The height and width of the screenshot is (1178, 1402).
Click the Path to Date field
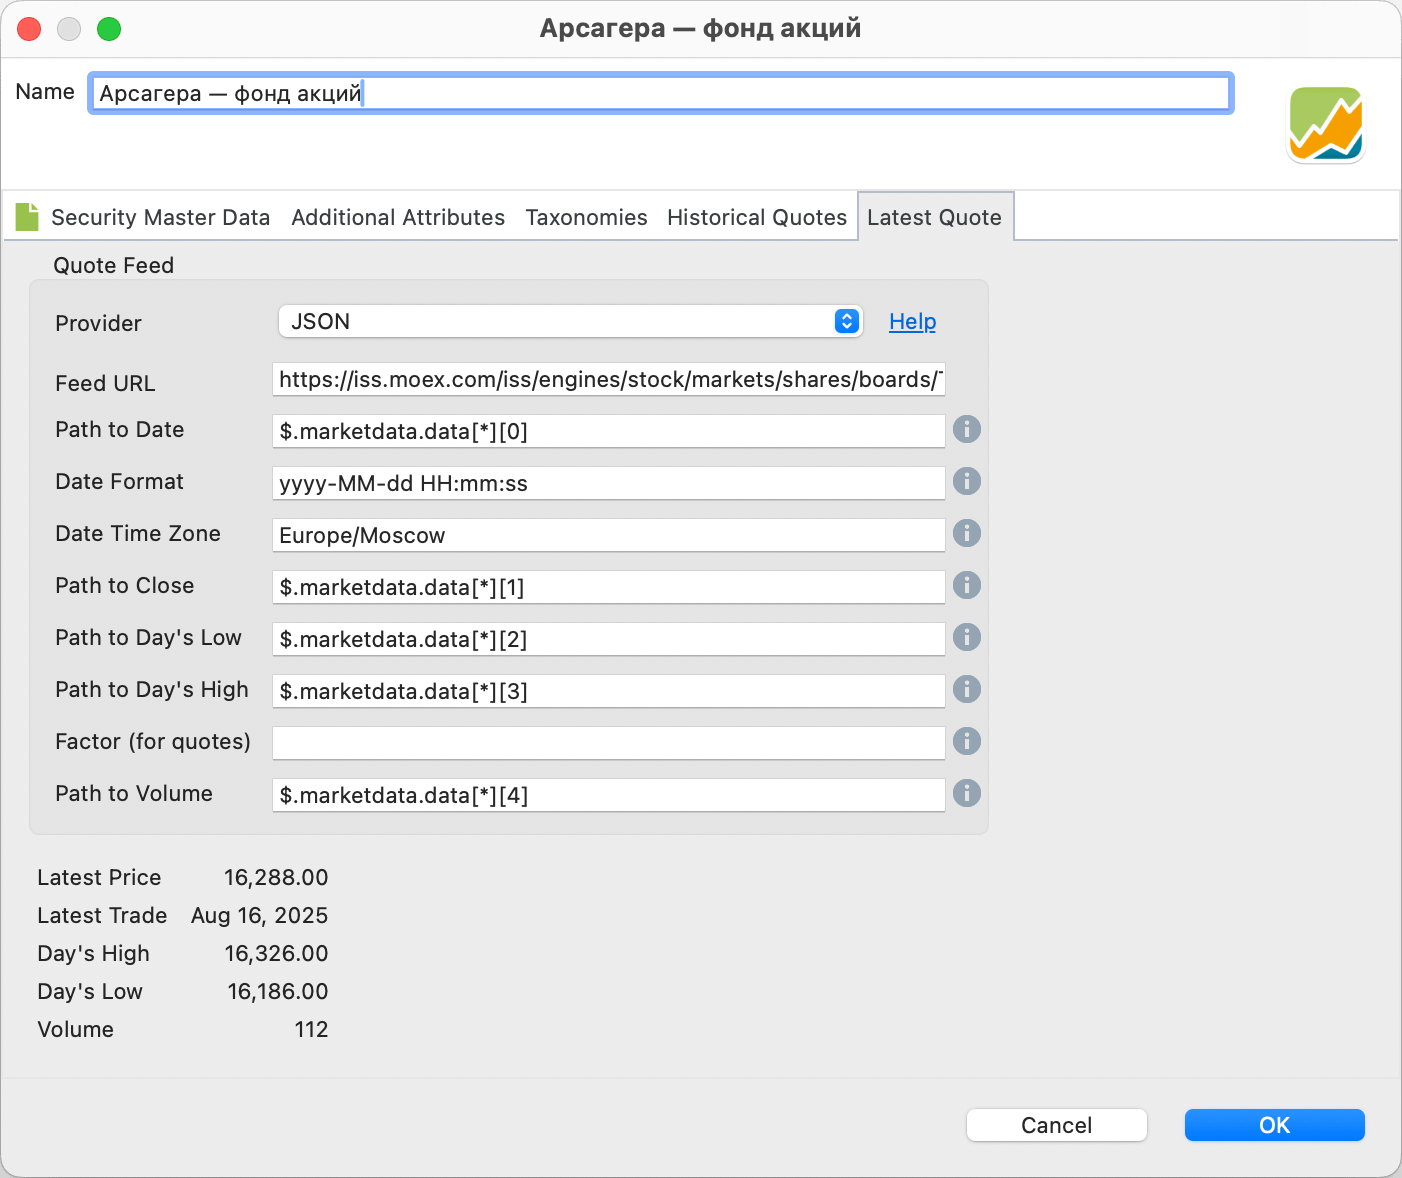pyautogui.click(x=608, y=431)
